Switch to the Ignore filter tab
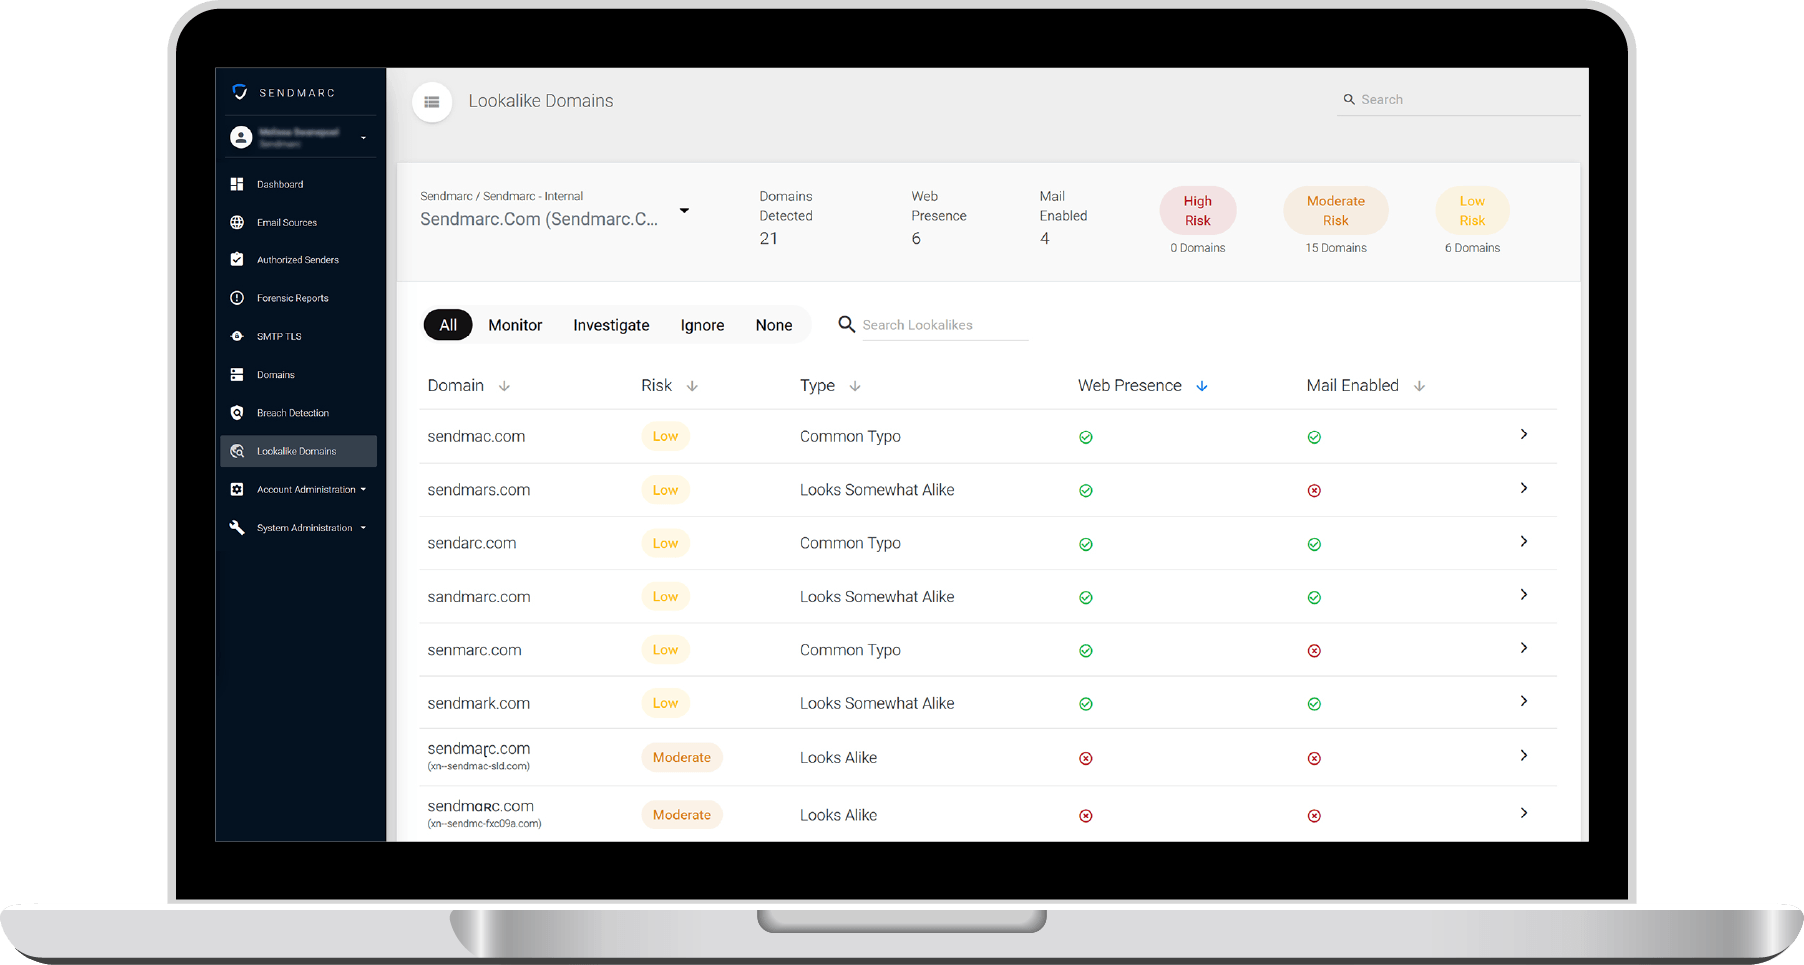 [702, 325]
